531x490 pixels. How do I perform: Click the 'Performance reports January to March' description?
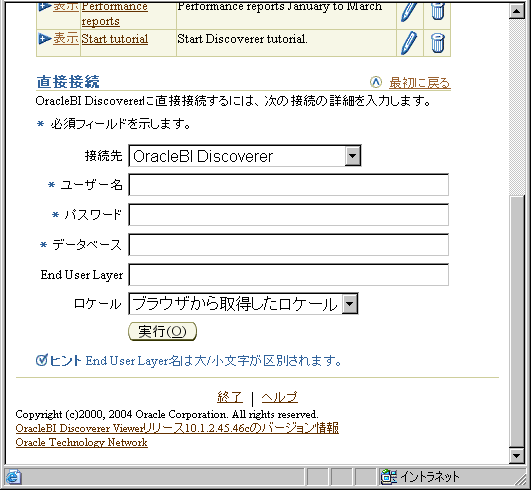[280, 7]
